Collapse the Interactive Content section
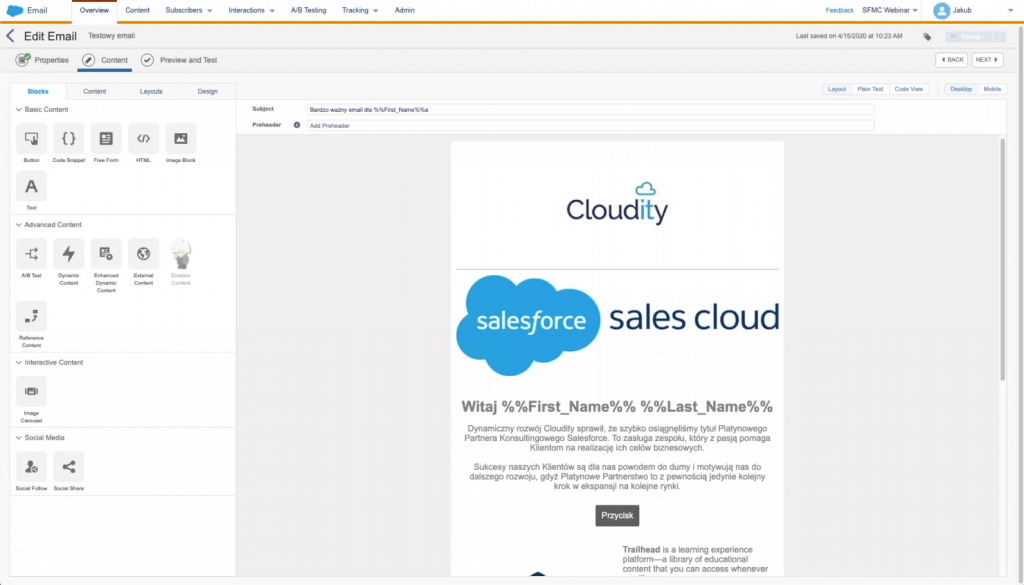The width and height of the screenshot is (1024, 585). (x=18, y=362)
